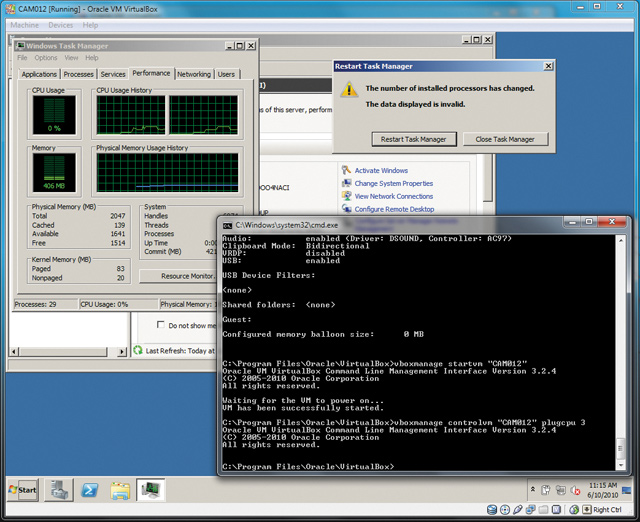Open the View Network Connections link
Screen dimensions: 640x522
coord(394,196)
